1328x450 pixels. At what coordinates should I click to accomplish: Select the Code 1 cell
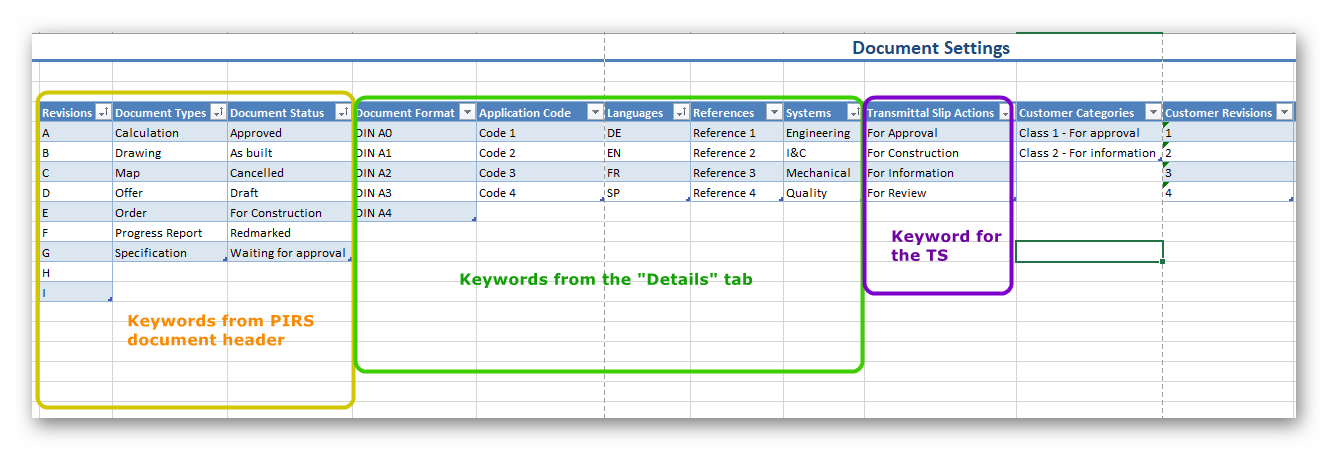540,133
